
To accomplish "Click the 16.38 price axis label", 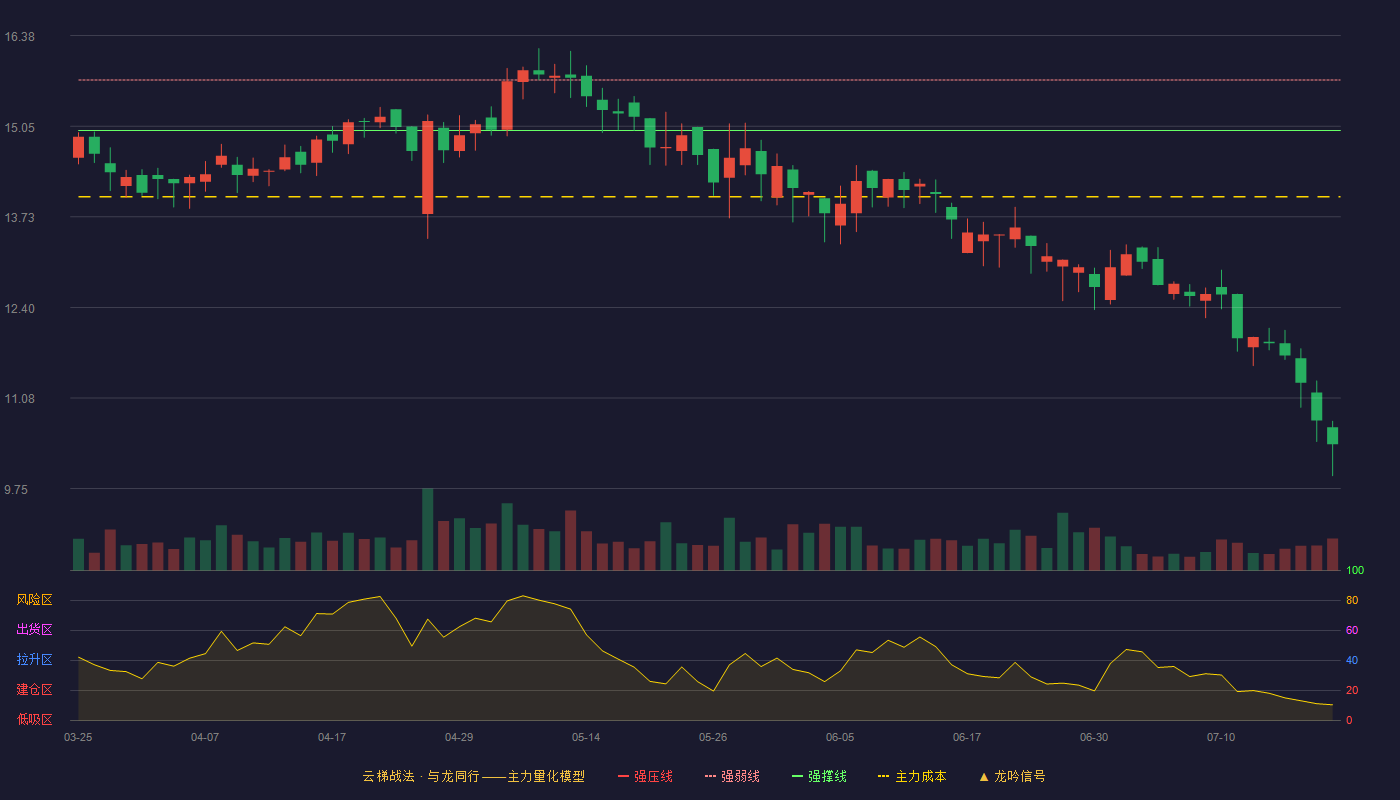I will pyautogui.click(x=20, y=37).
